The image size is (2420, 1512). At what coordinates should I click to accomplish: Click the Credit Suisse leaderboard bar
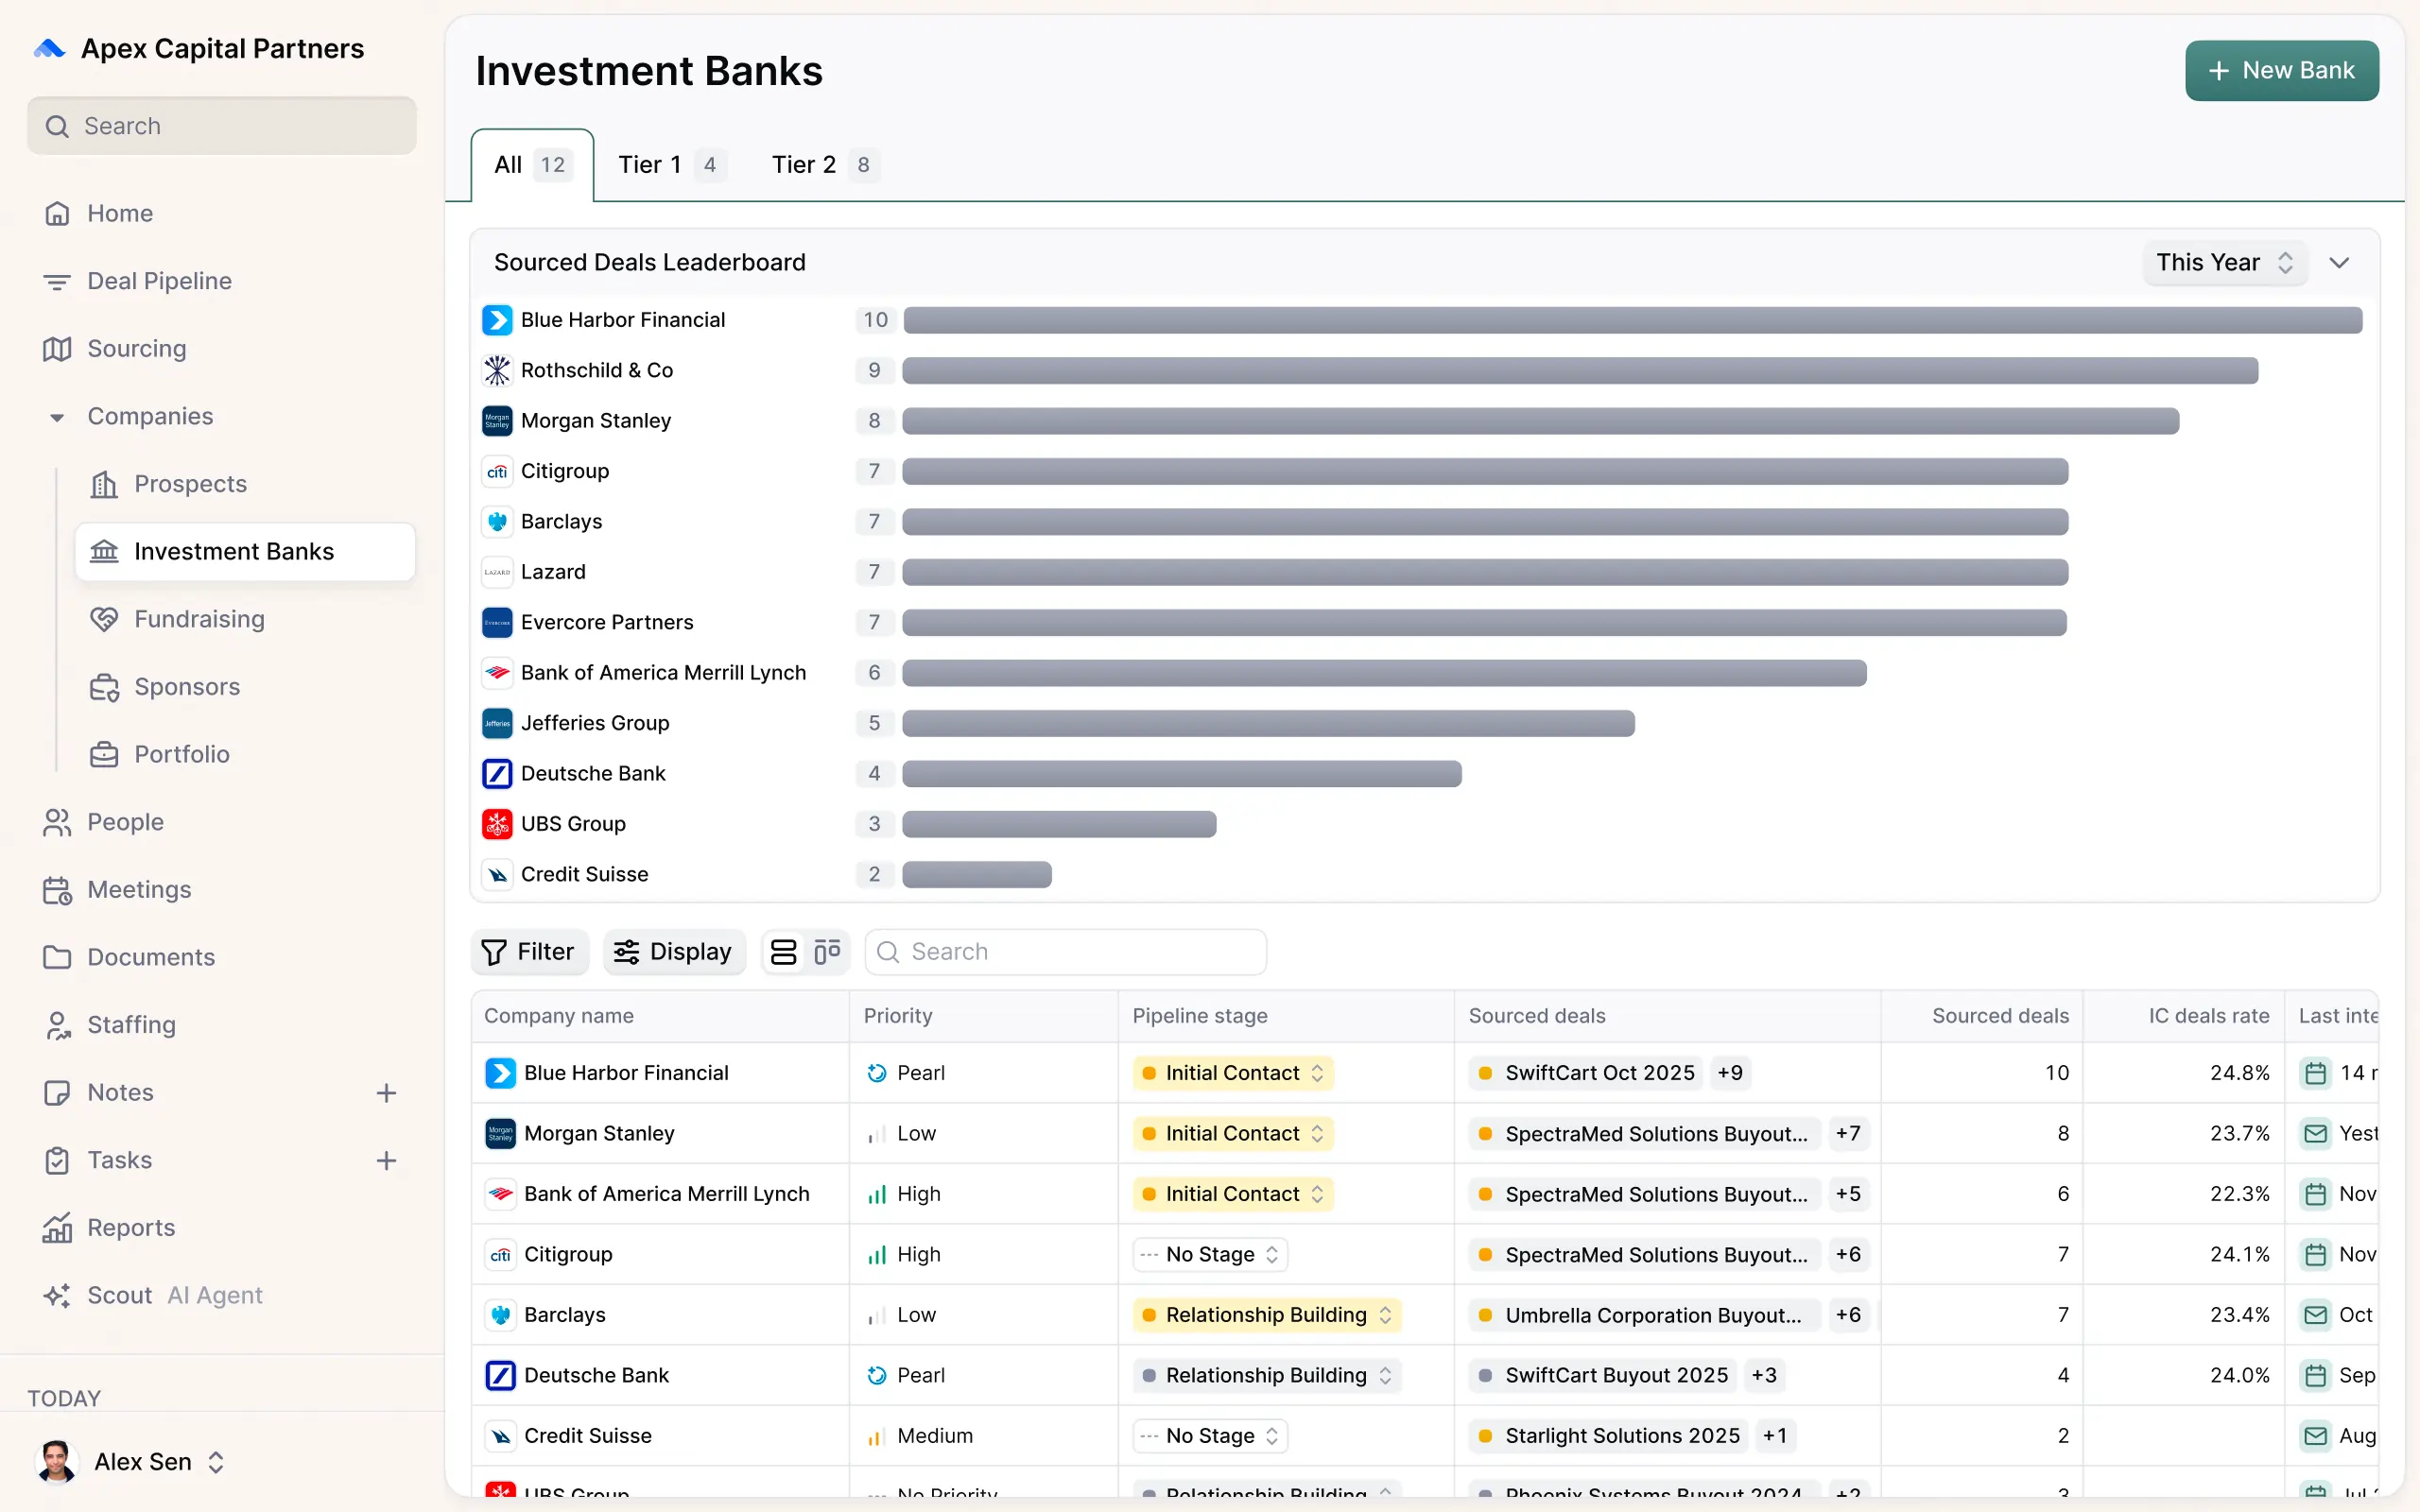[x=977, y=875]
